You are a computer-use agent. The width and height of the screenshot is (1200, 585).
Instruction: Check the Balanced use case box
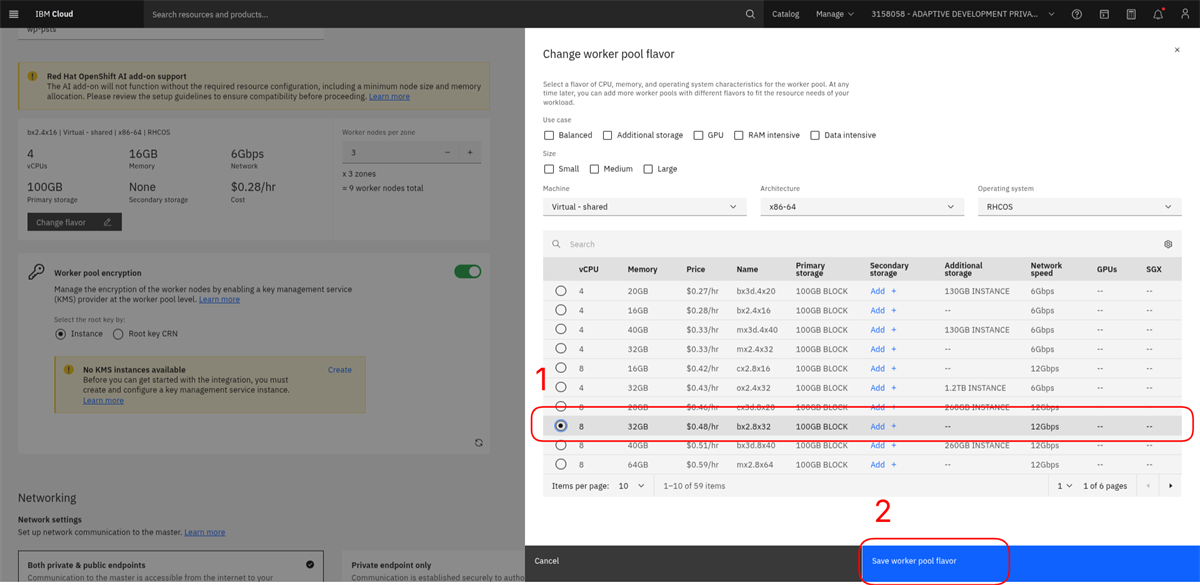[x=549, y=135]
